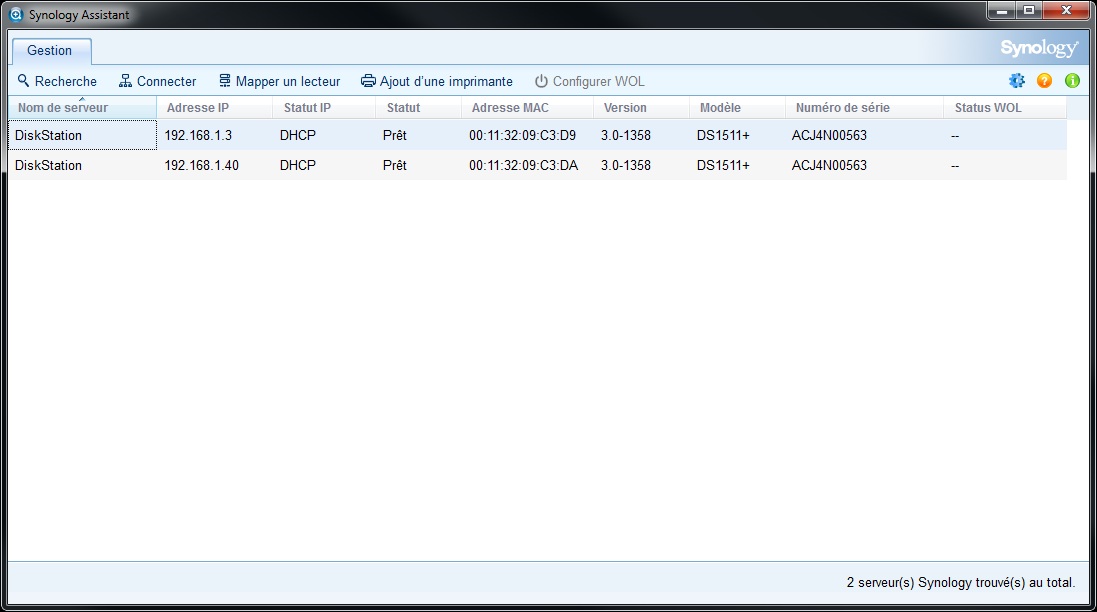Click Prêt status in the 192.168.1.40 row
Image resolution: width=1097 pixels, height=612 pixels.
(395, 165)
